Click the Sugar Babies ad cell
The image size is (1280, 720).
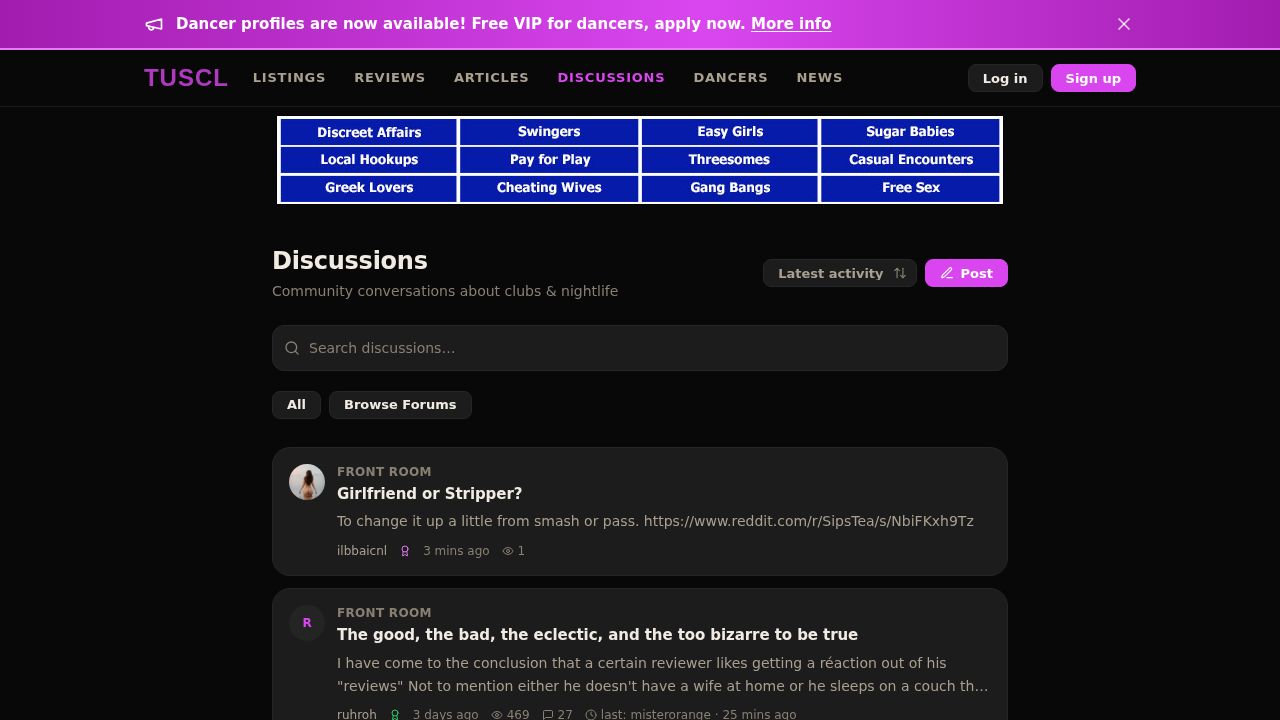(910, 132)
